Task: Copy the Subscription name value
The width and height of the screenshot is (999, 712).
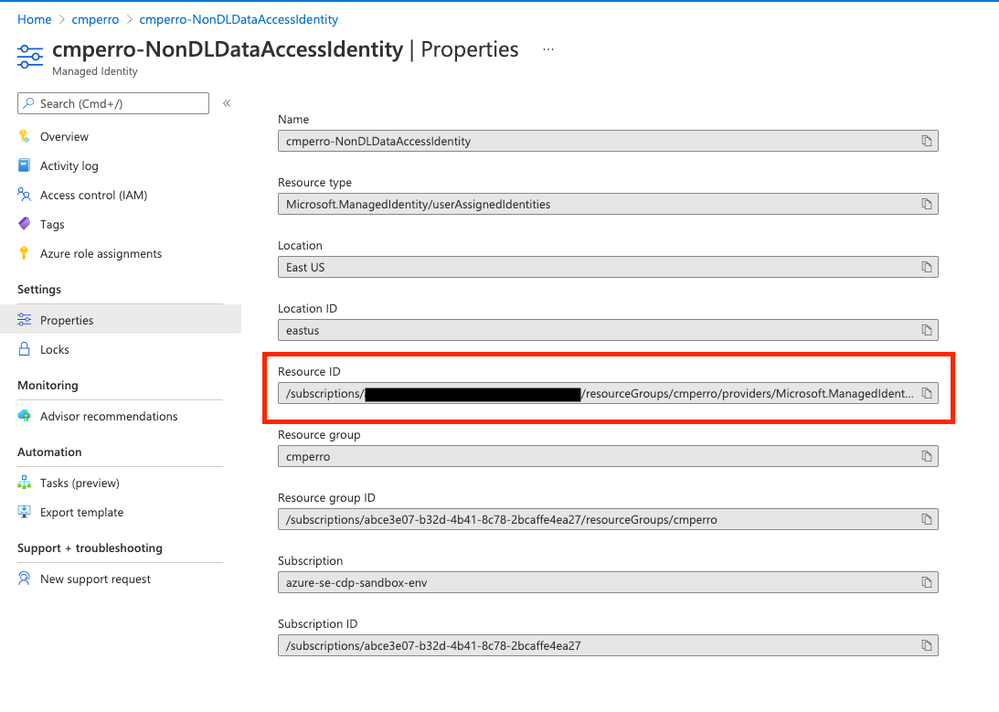Action: click(926, 582)
